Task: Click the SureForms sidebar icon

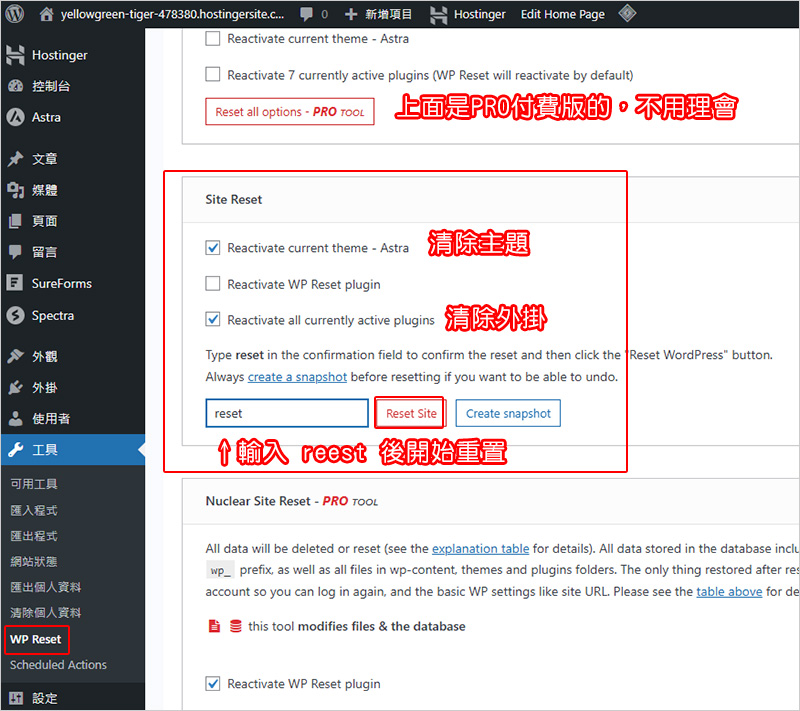Action: 15,284
